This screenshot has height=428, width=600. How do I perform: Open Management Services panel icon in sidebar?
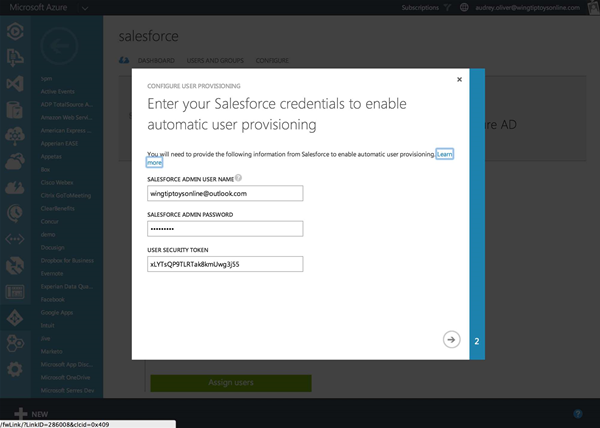(x=15, y=292)
